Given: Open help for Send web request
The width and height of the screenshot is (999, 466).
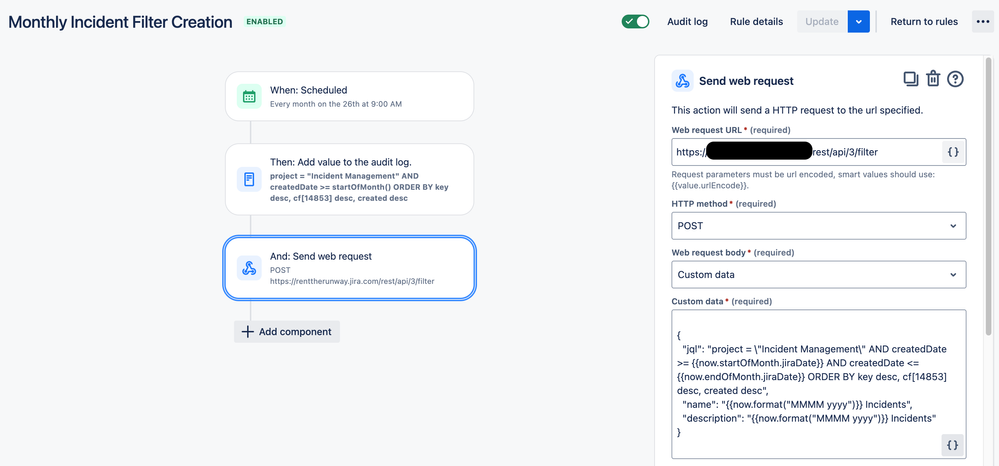Looking at the screenshot, I should [x=955, y=79].
